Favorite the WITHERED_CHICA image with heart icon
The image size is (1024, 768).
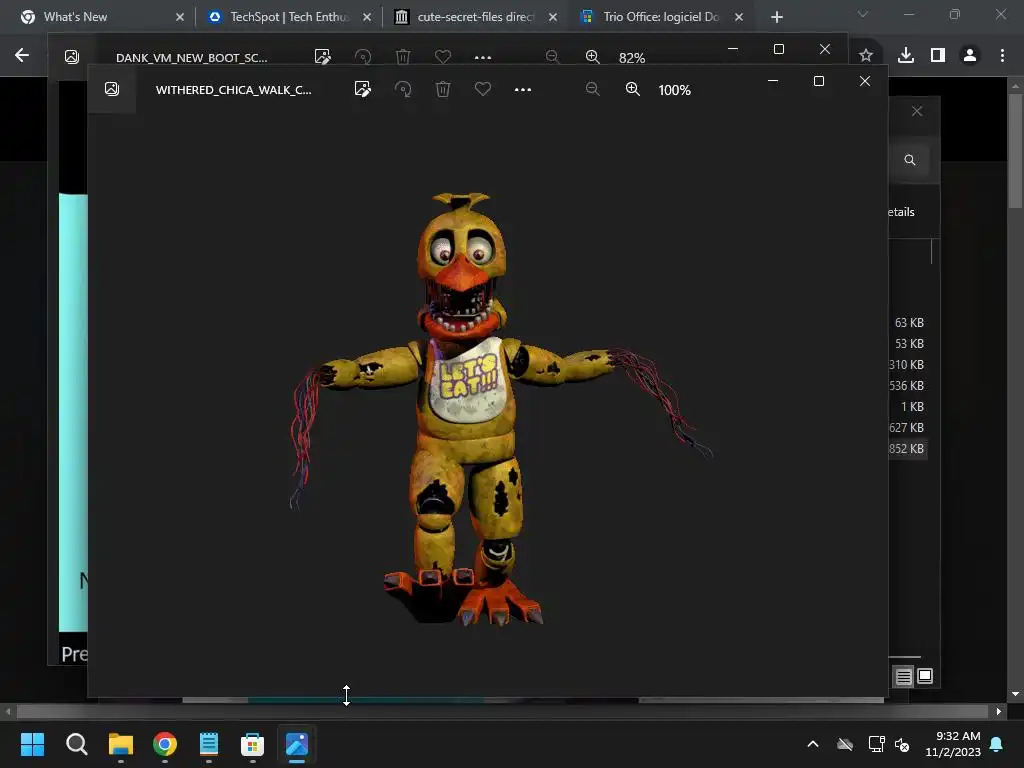click(x=483, y=89)
